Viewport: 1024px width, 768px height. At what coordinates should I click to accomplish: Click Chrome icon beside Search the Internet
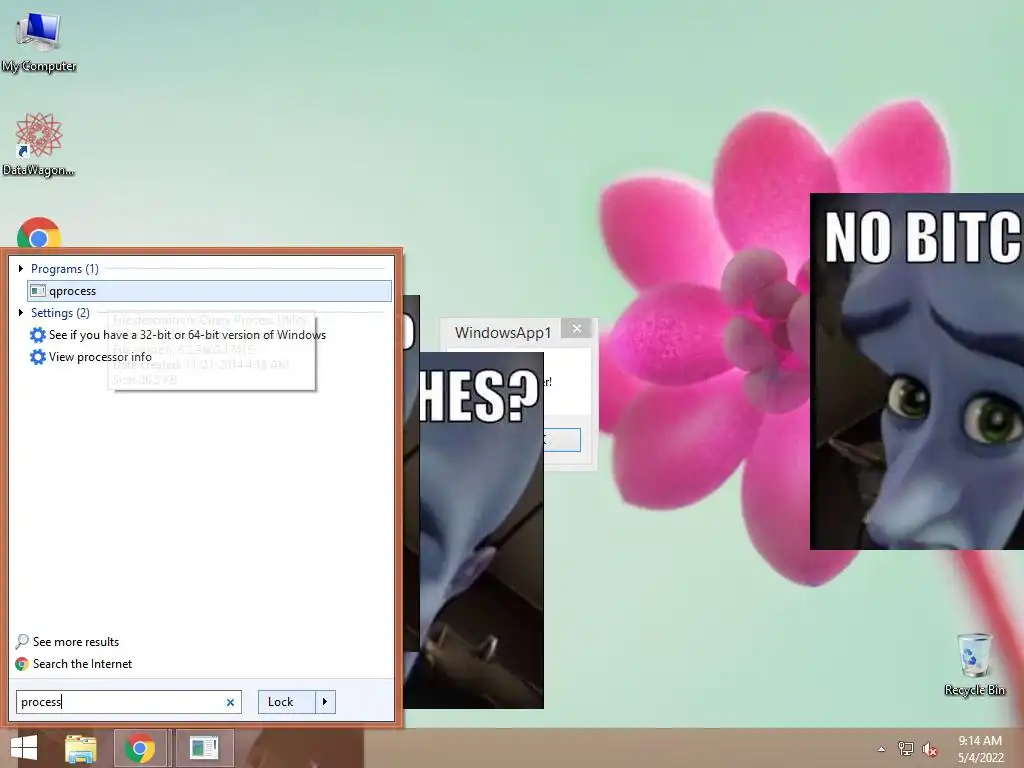22,664
